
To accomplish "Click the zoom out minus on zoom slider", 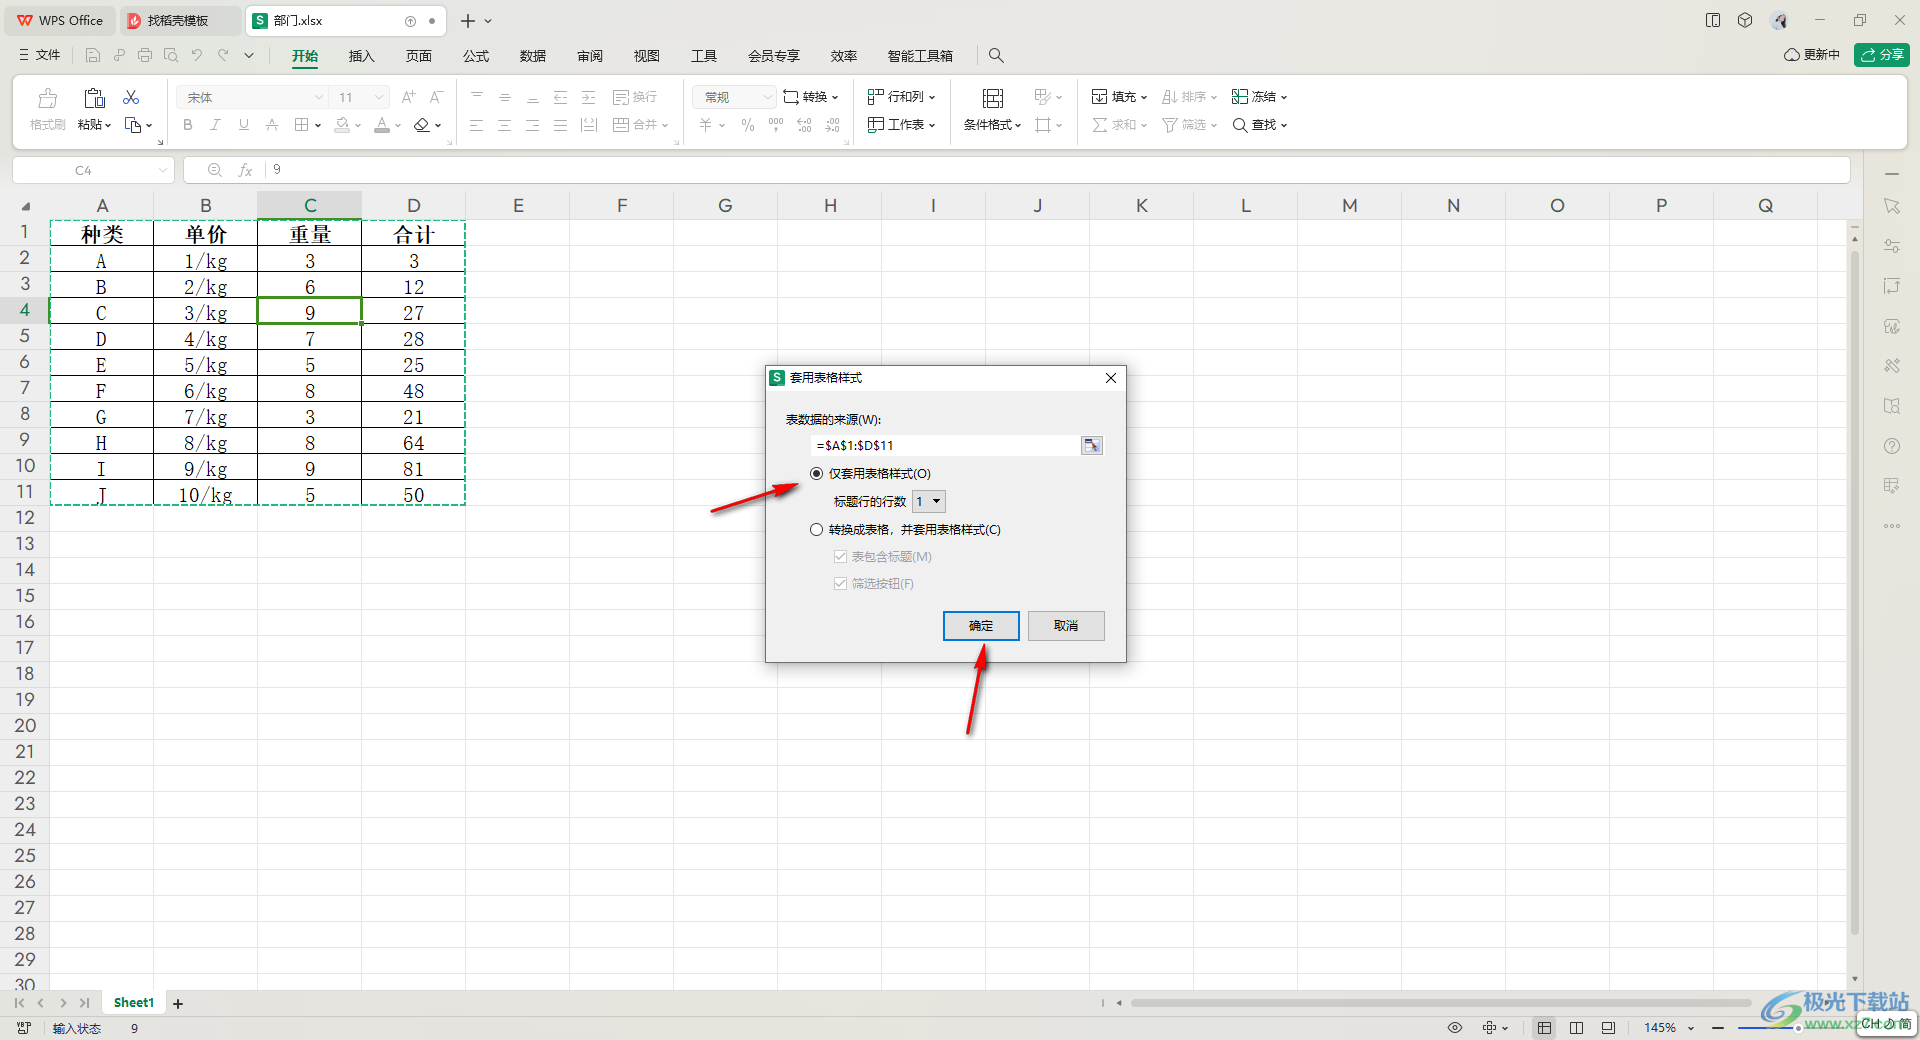I will [x=1718, y=1028].
